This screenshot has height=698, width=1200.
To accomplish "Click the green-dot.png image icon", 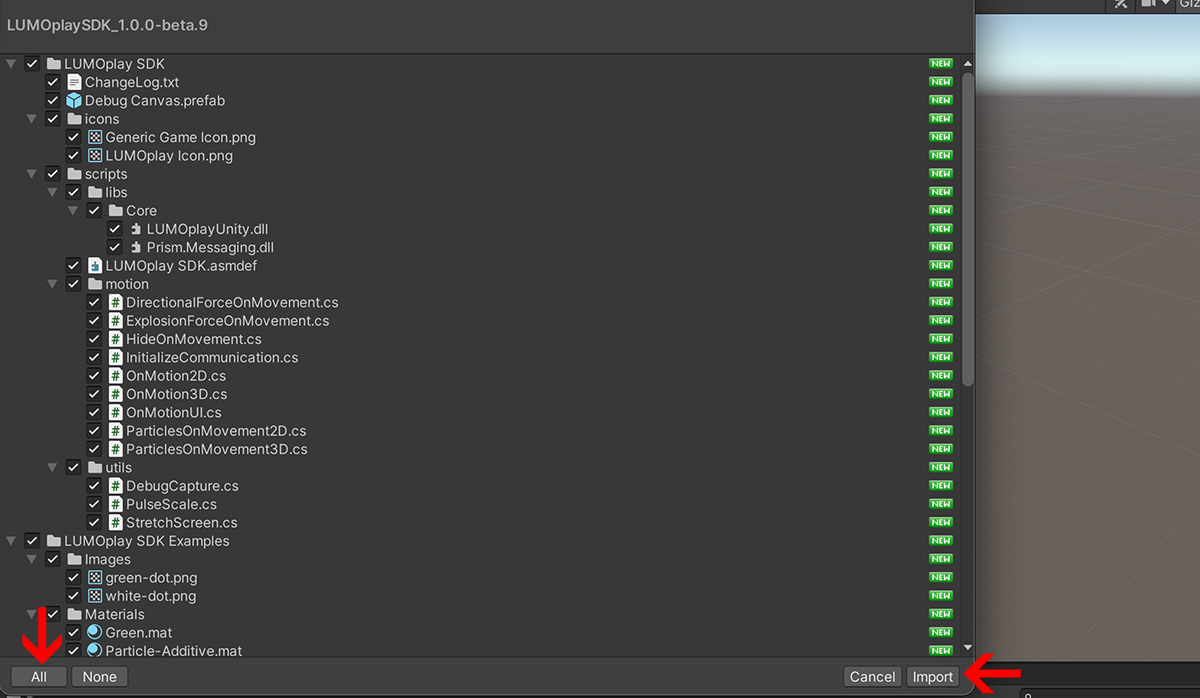I will 95,578.
